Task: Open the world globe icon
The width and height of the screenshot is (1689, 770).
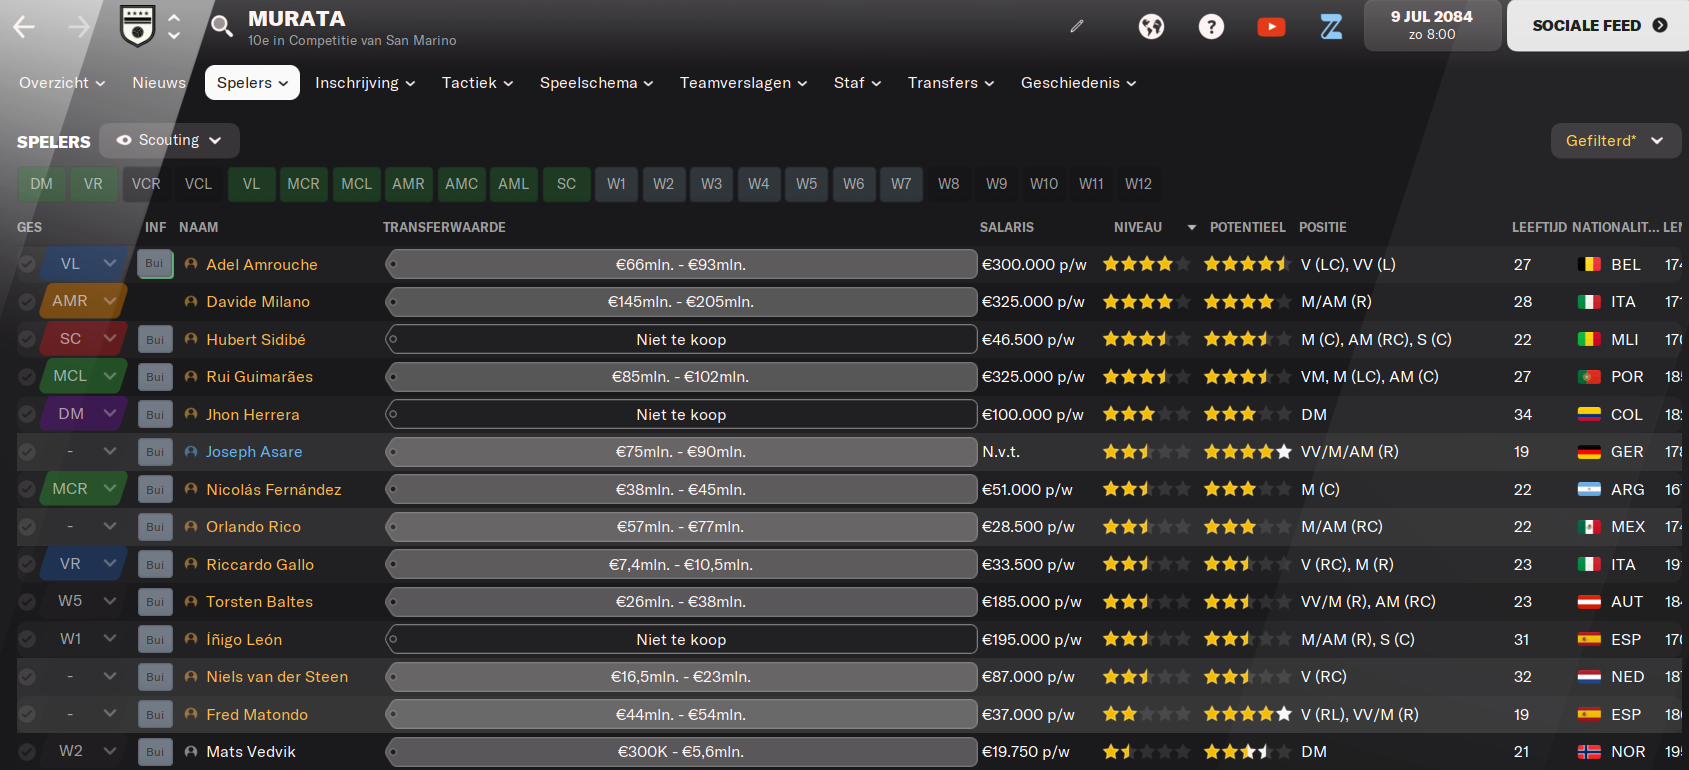Action: click(1151, 26)
